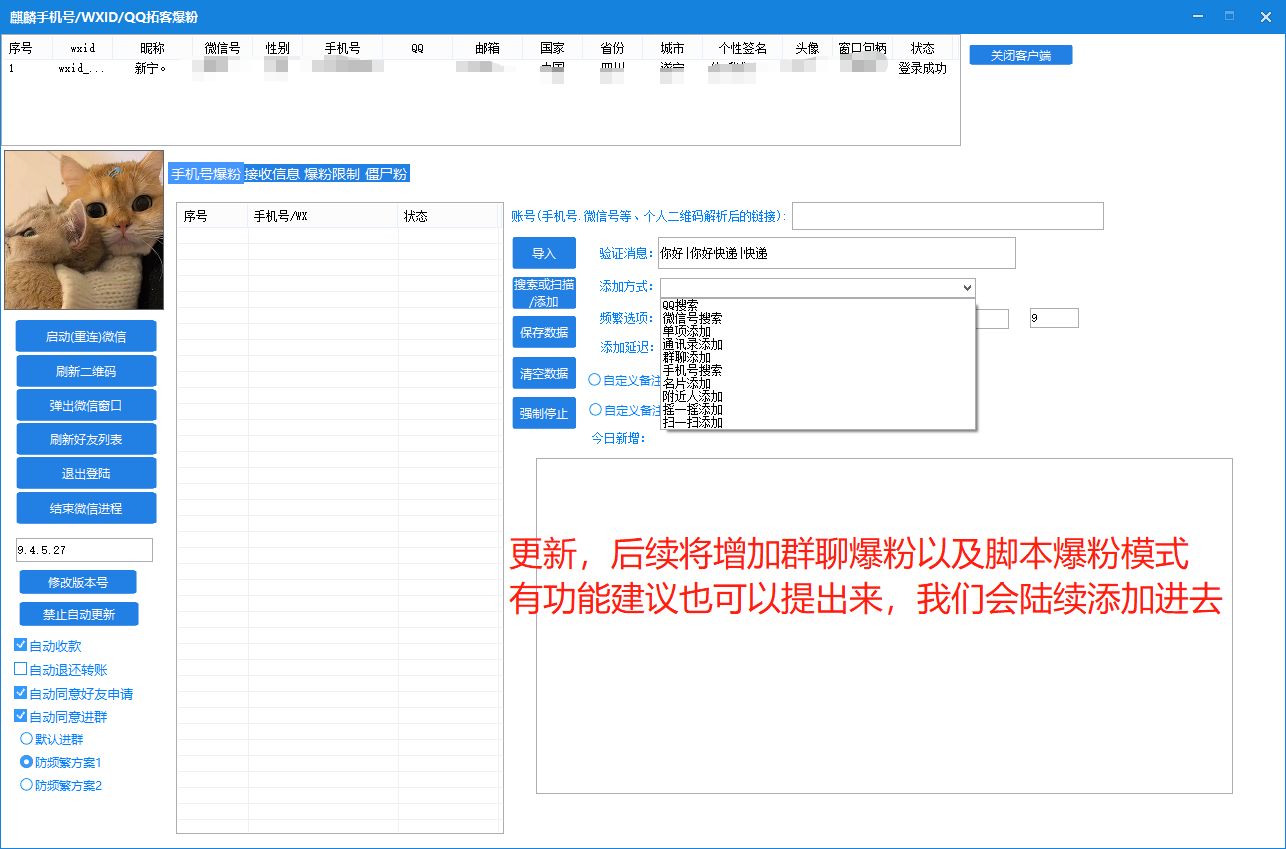Log out using 退出登陆 button
Viewport: 1286px width, 849px height.
tap(86, 473)
